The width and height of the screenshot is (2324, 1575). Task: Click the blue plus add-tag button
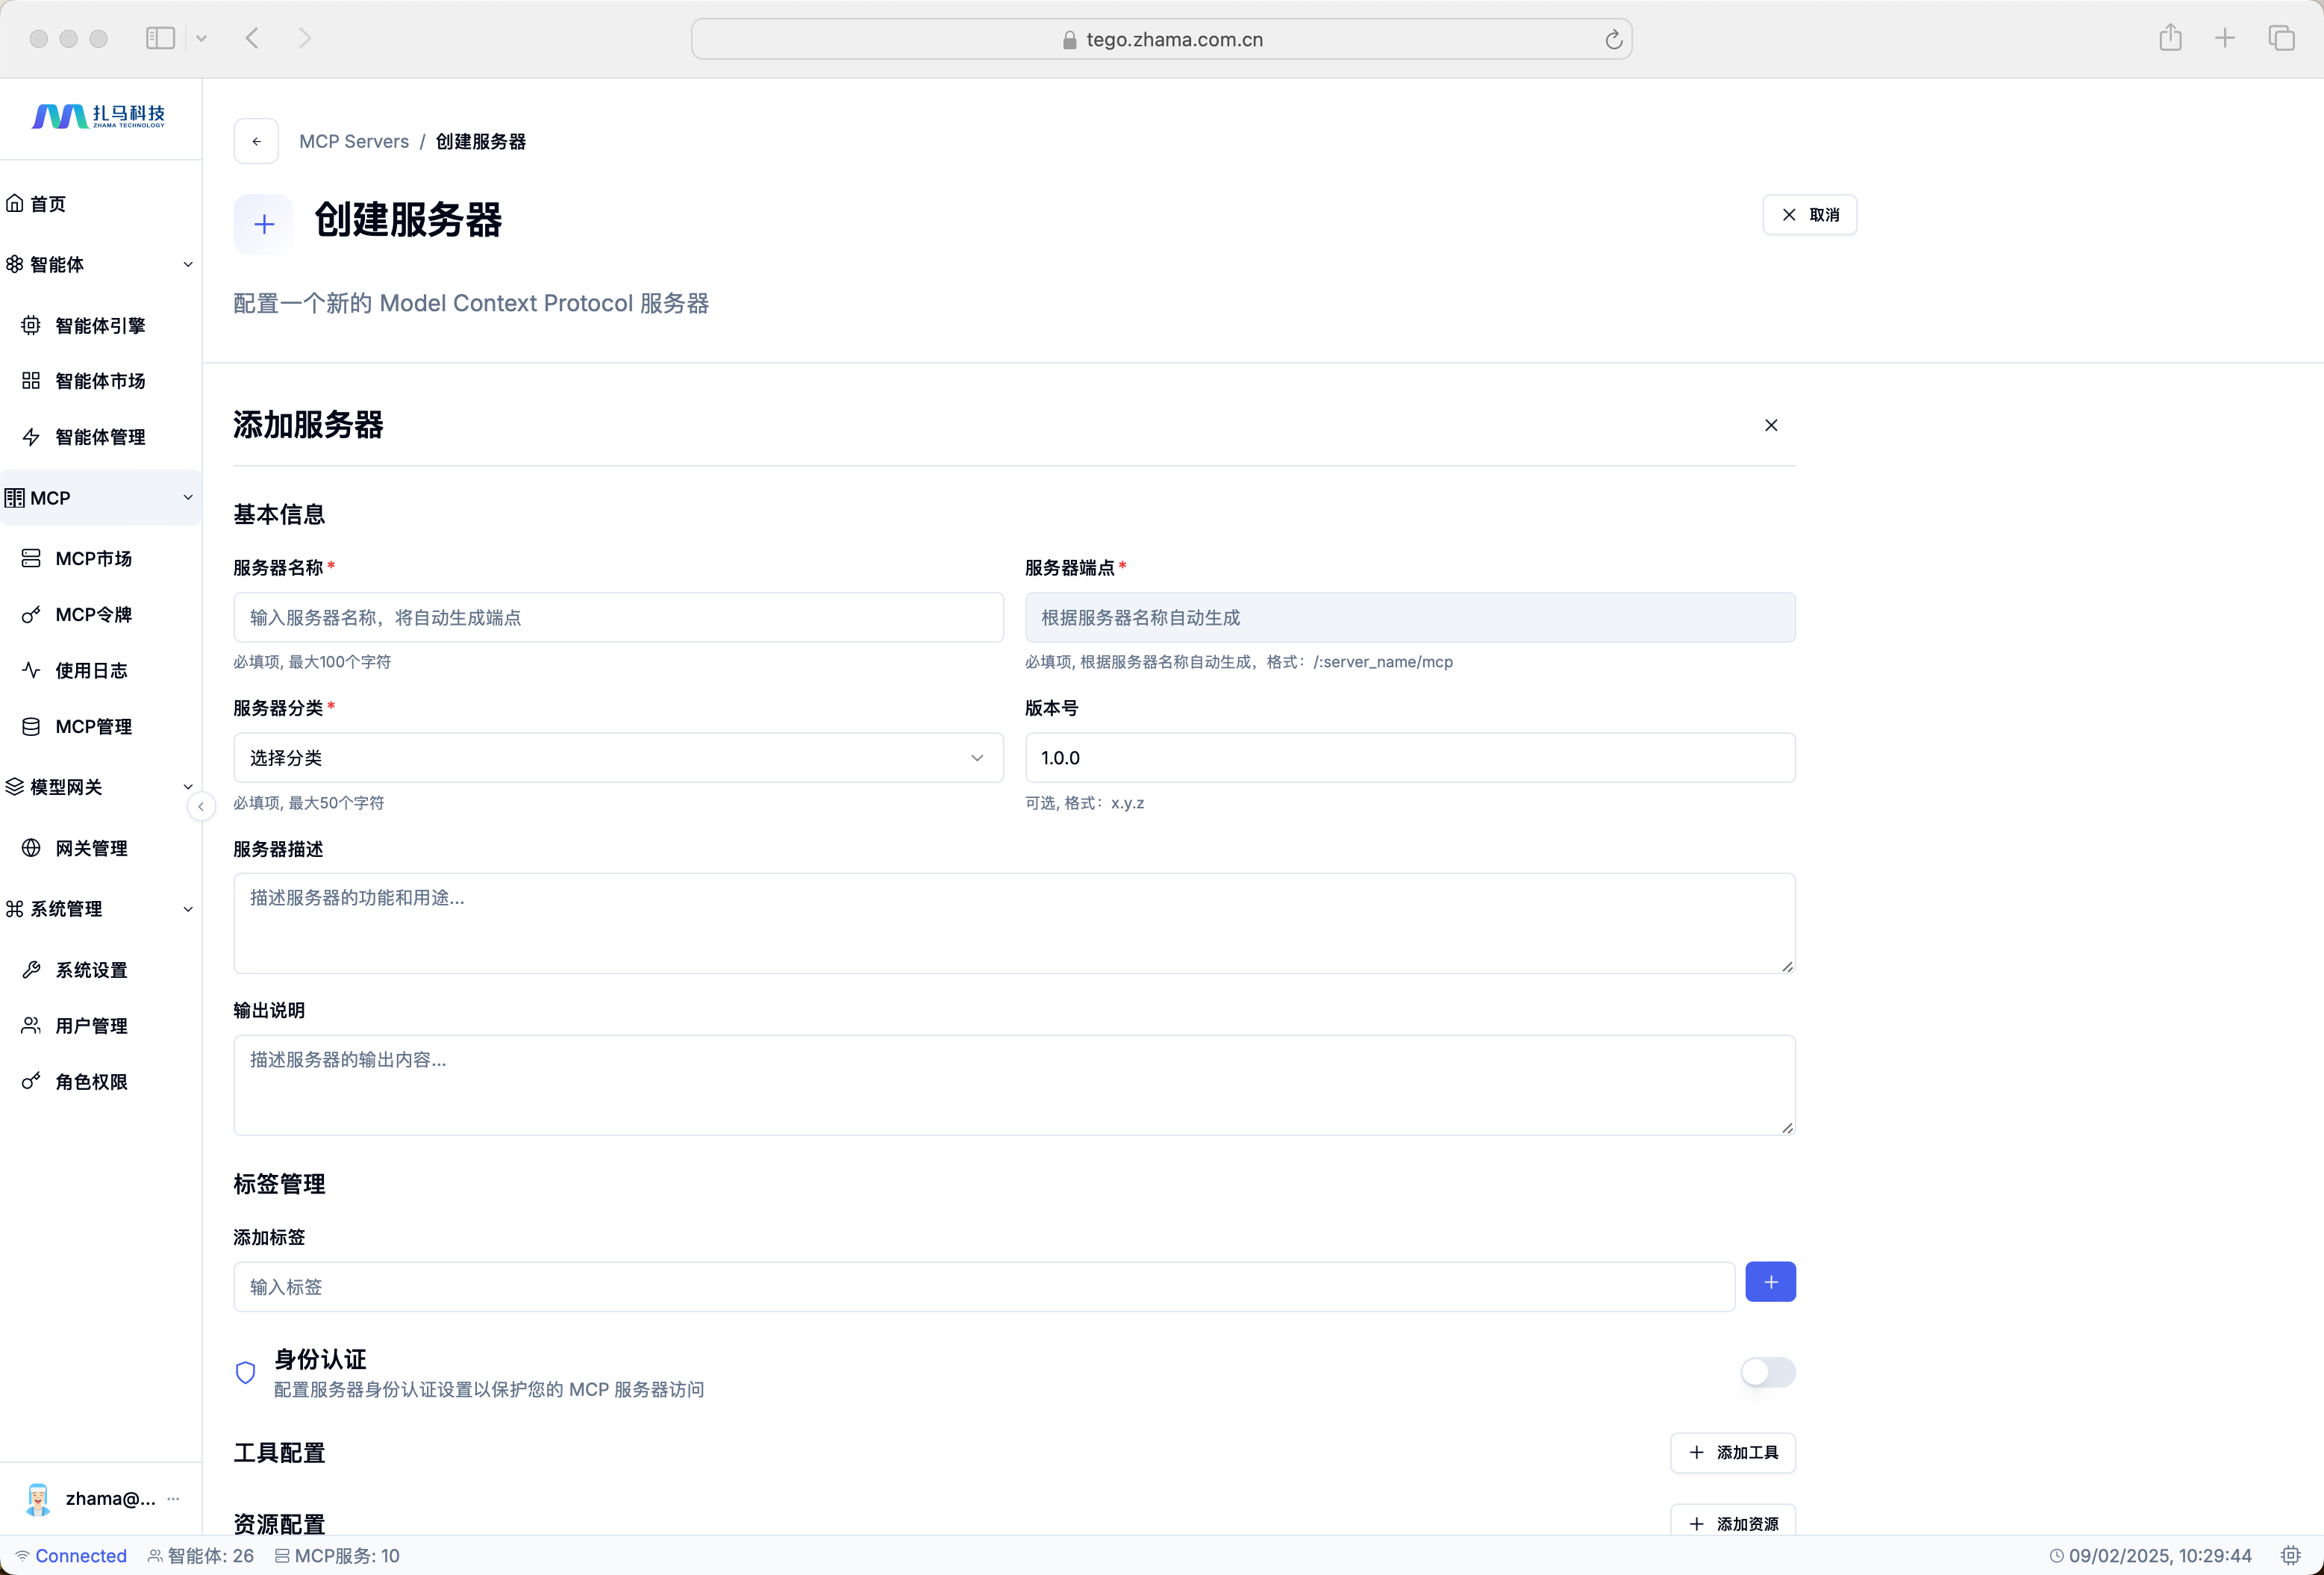click(x=1770, y=1282)
